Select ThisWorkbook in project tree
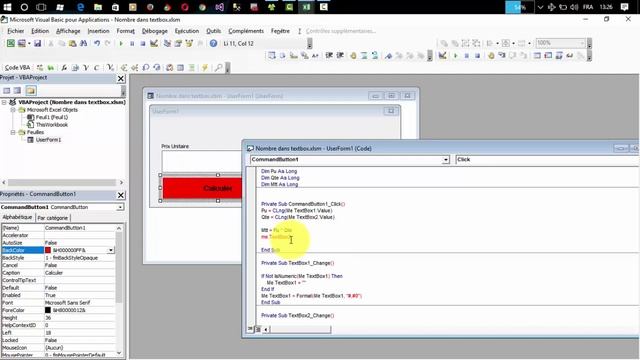The height and width of the screenshot is (360, 640). click(52, 125)
